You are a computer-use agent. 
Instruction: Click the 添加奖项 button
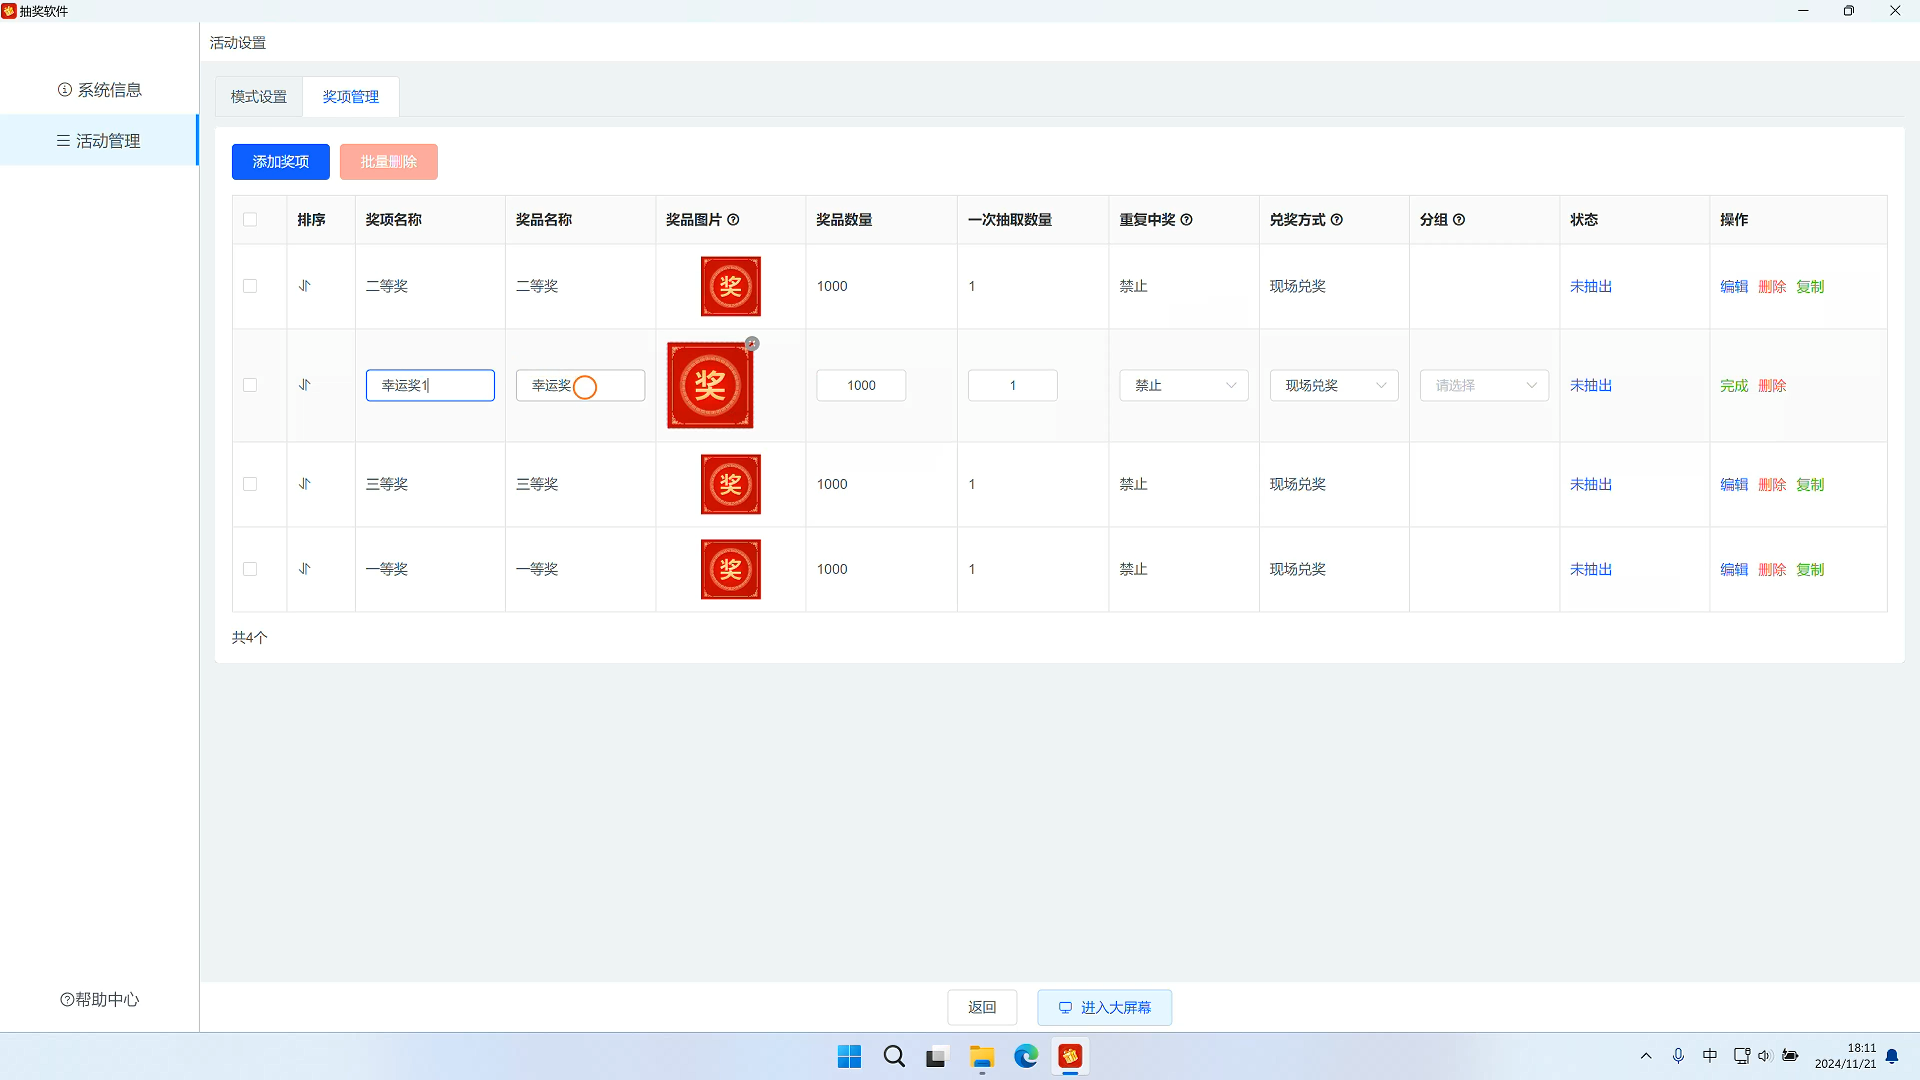pos(280,162)
